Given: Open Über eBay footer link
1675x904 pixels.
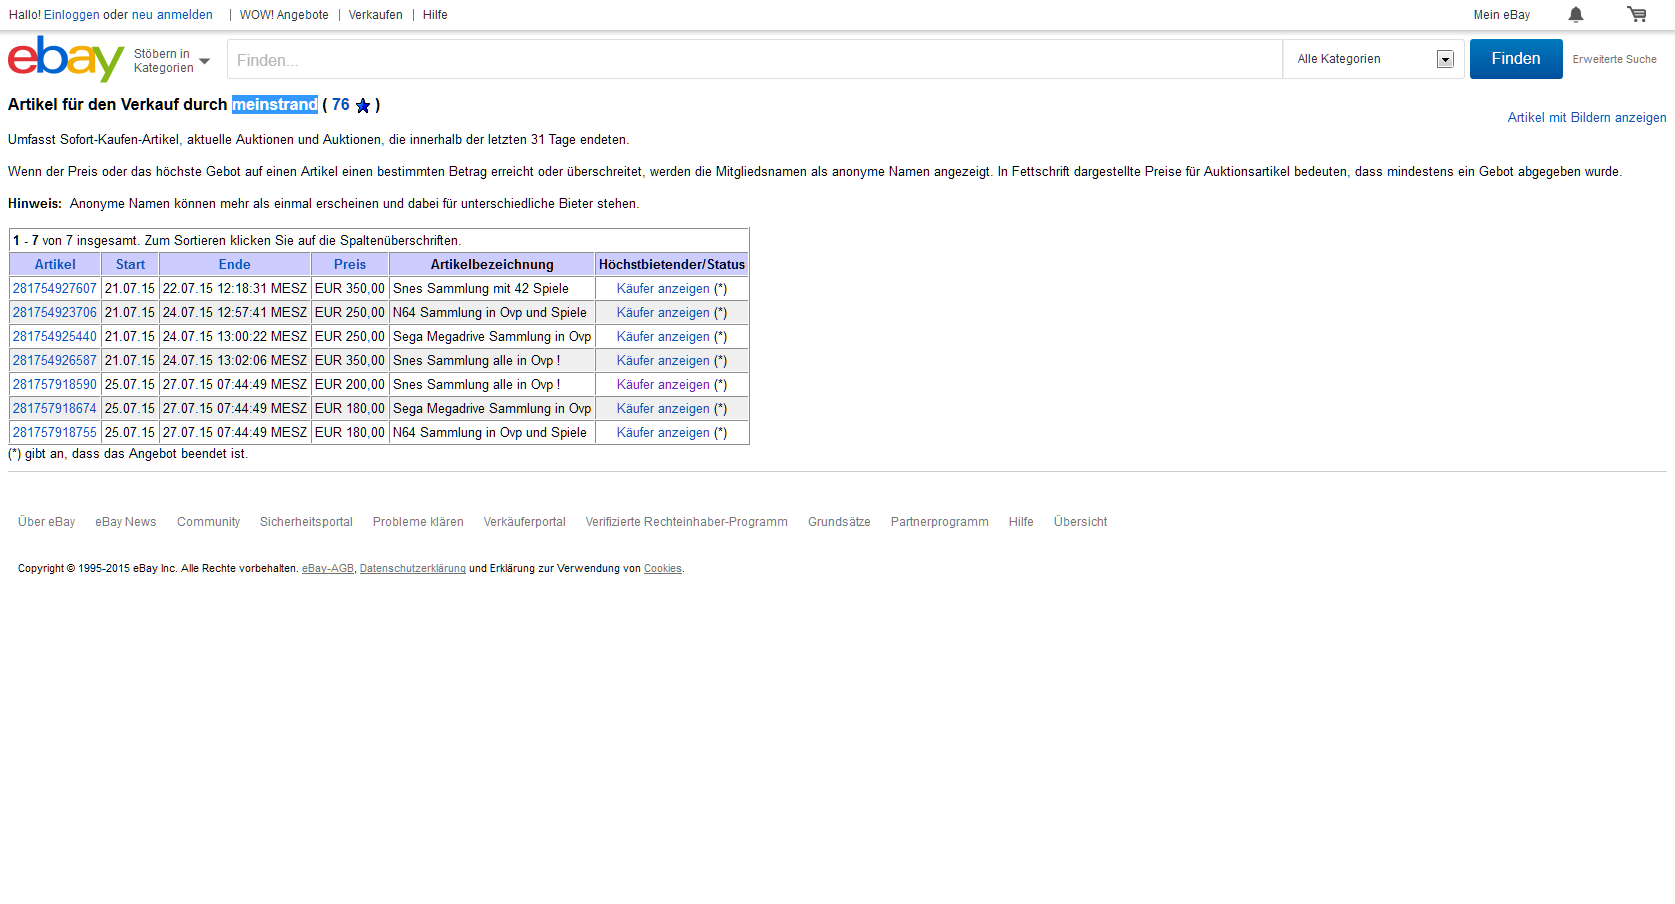Looking at the screenshot, I should coord(46,522).
